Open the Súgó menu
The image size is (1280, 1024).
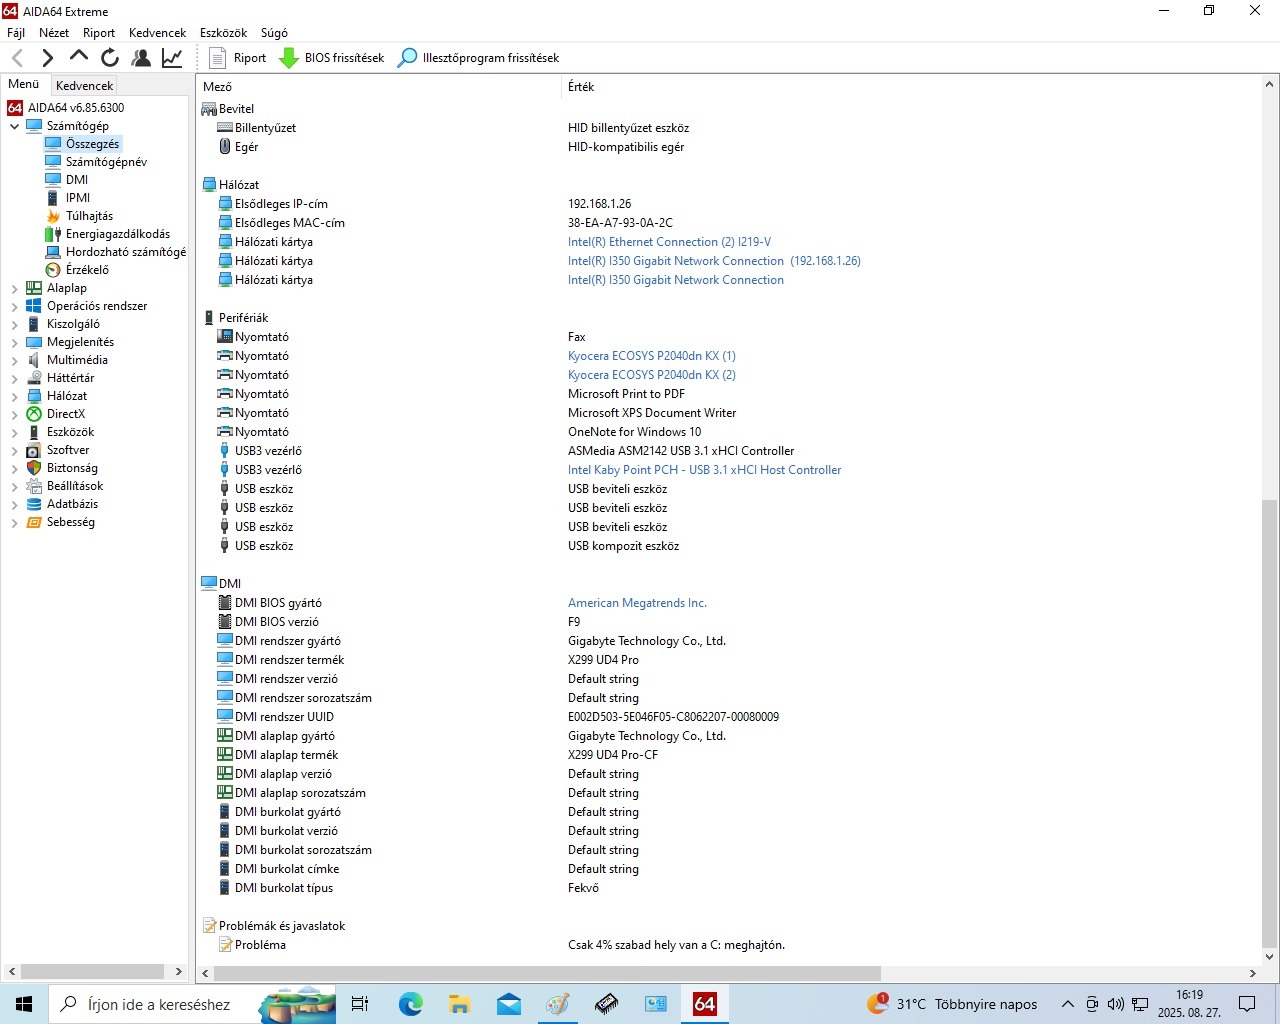274,33
